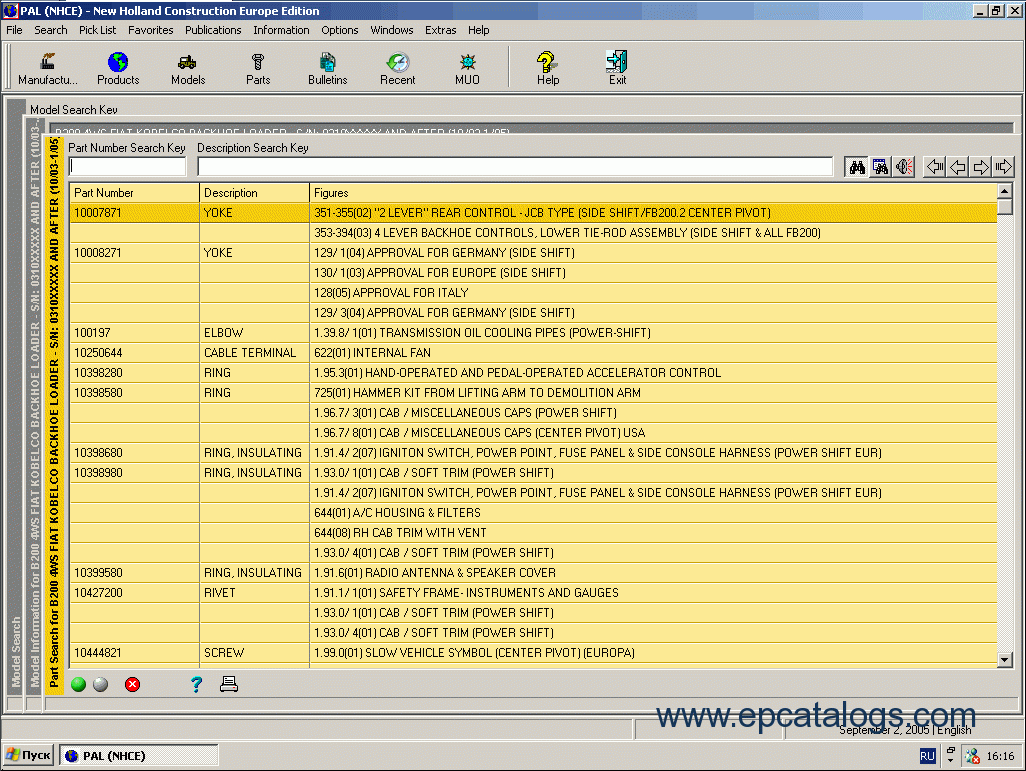The height and width of the screenshot is (771, 1026).
Task: Click the Part Number Search Key field
Action: pyautogui.click(x=127, y=167)
